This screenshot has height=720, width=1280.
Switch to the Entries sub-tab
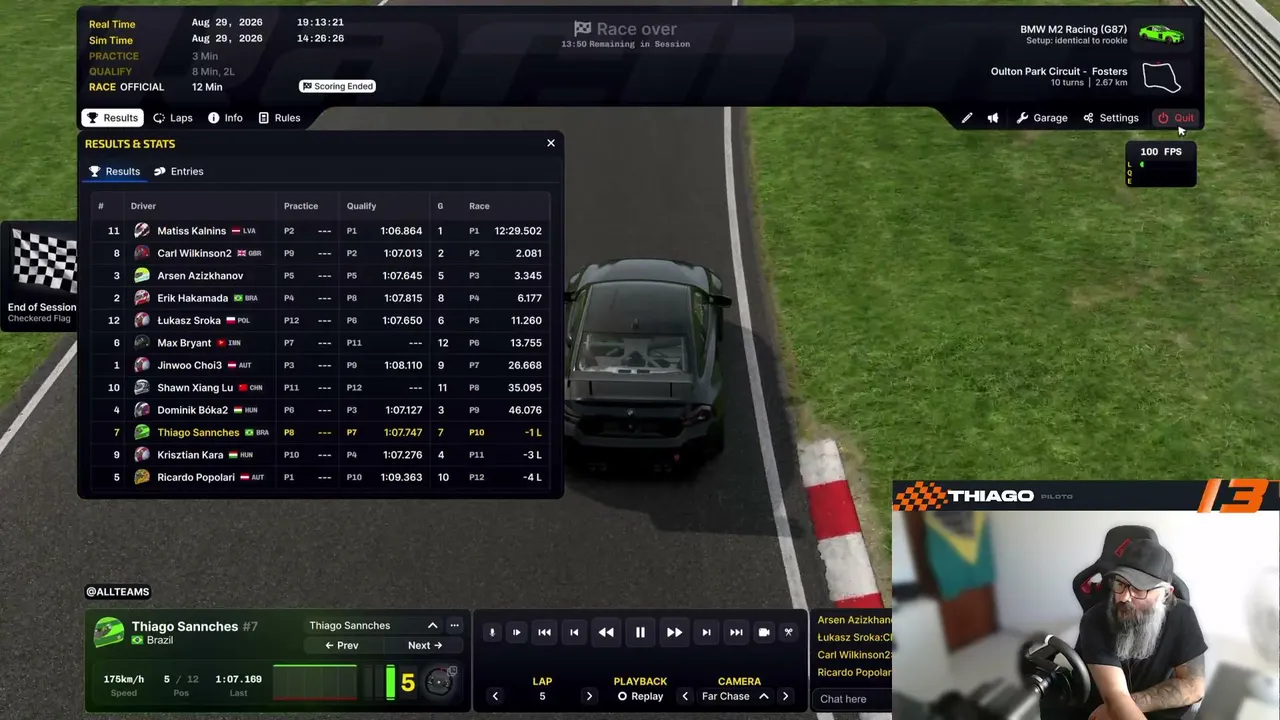(178, 171)
